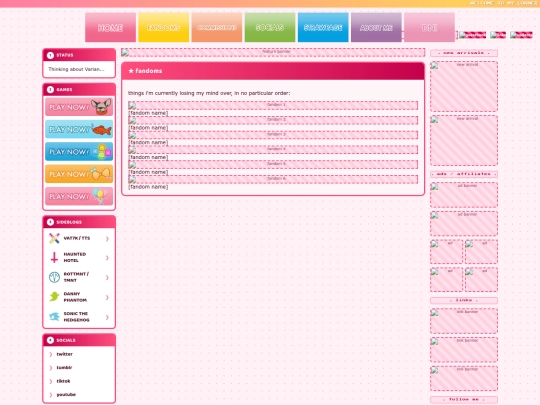Click the fandom 5 banner image
Image resolution: width=540 pixels, height=405 pixels.
[273, 165]
